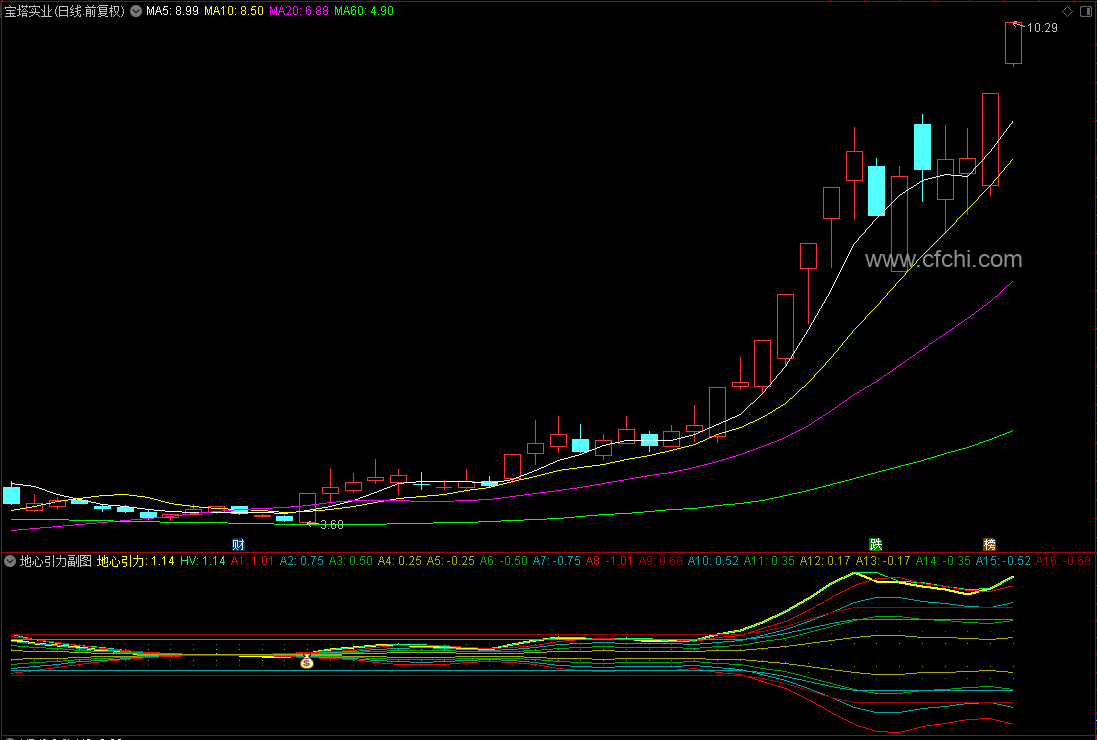Select the A7: -0.75 value
This screenshot has height=740, width=1097.
click(x=556, y=561)
